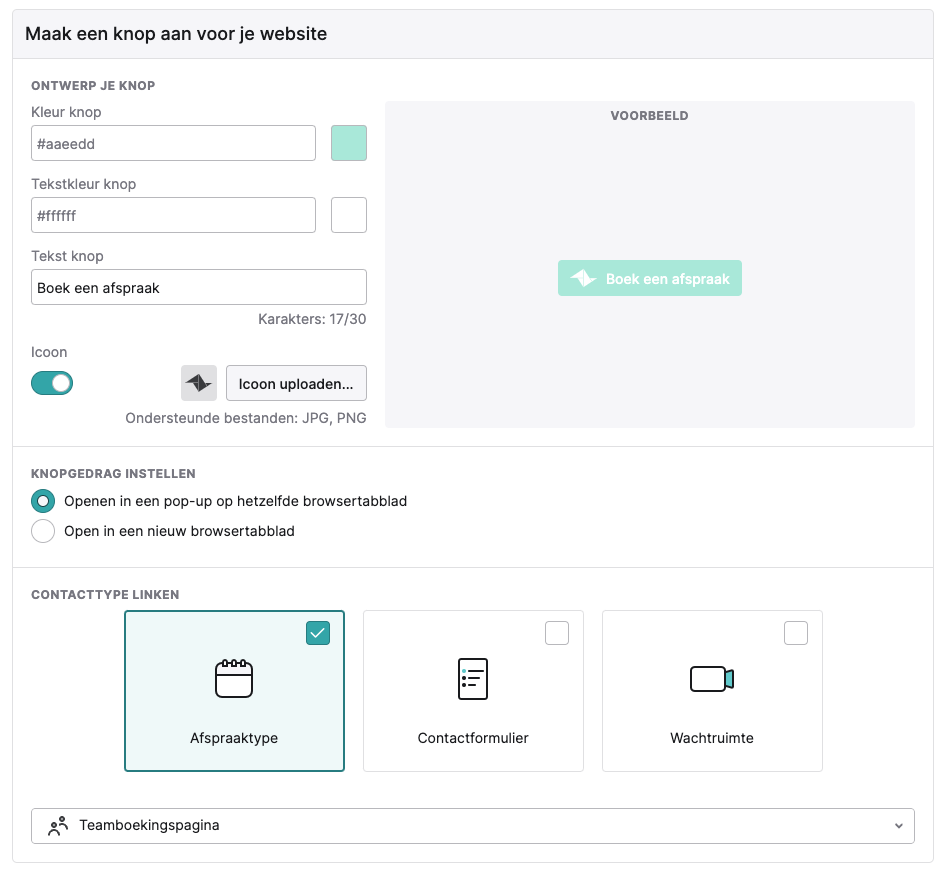The image size is (945, 870).
Task: Click the dropdown chevron arrow at the bottom
Action: (x=899, y=826)
